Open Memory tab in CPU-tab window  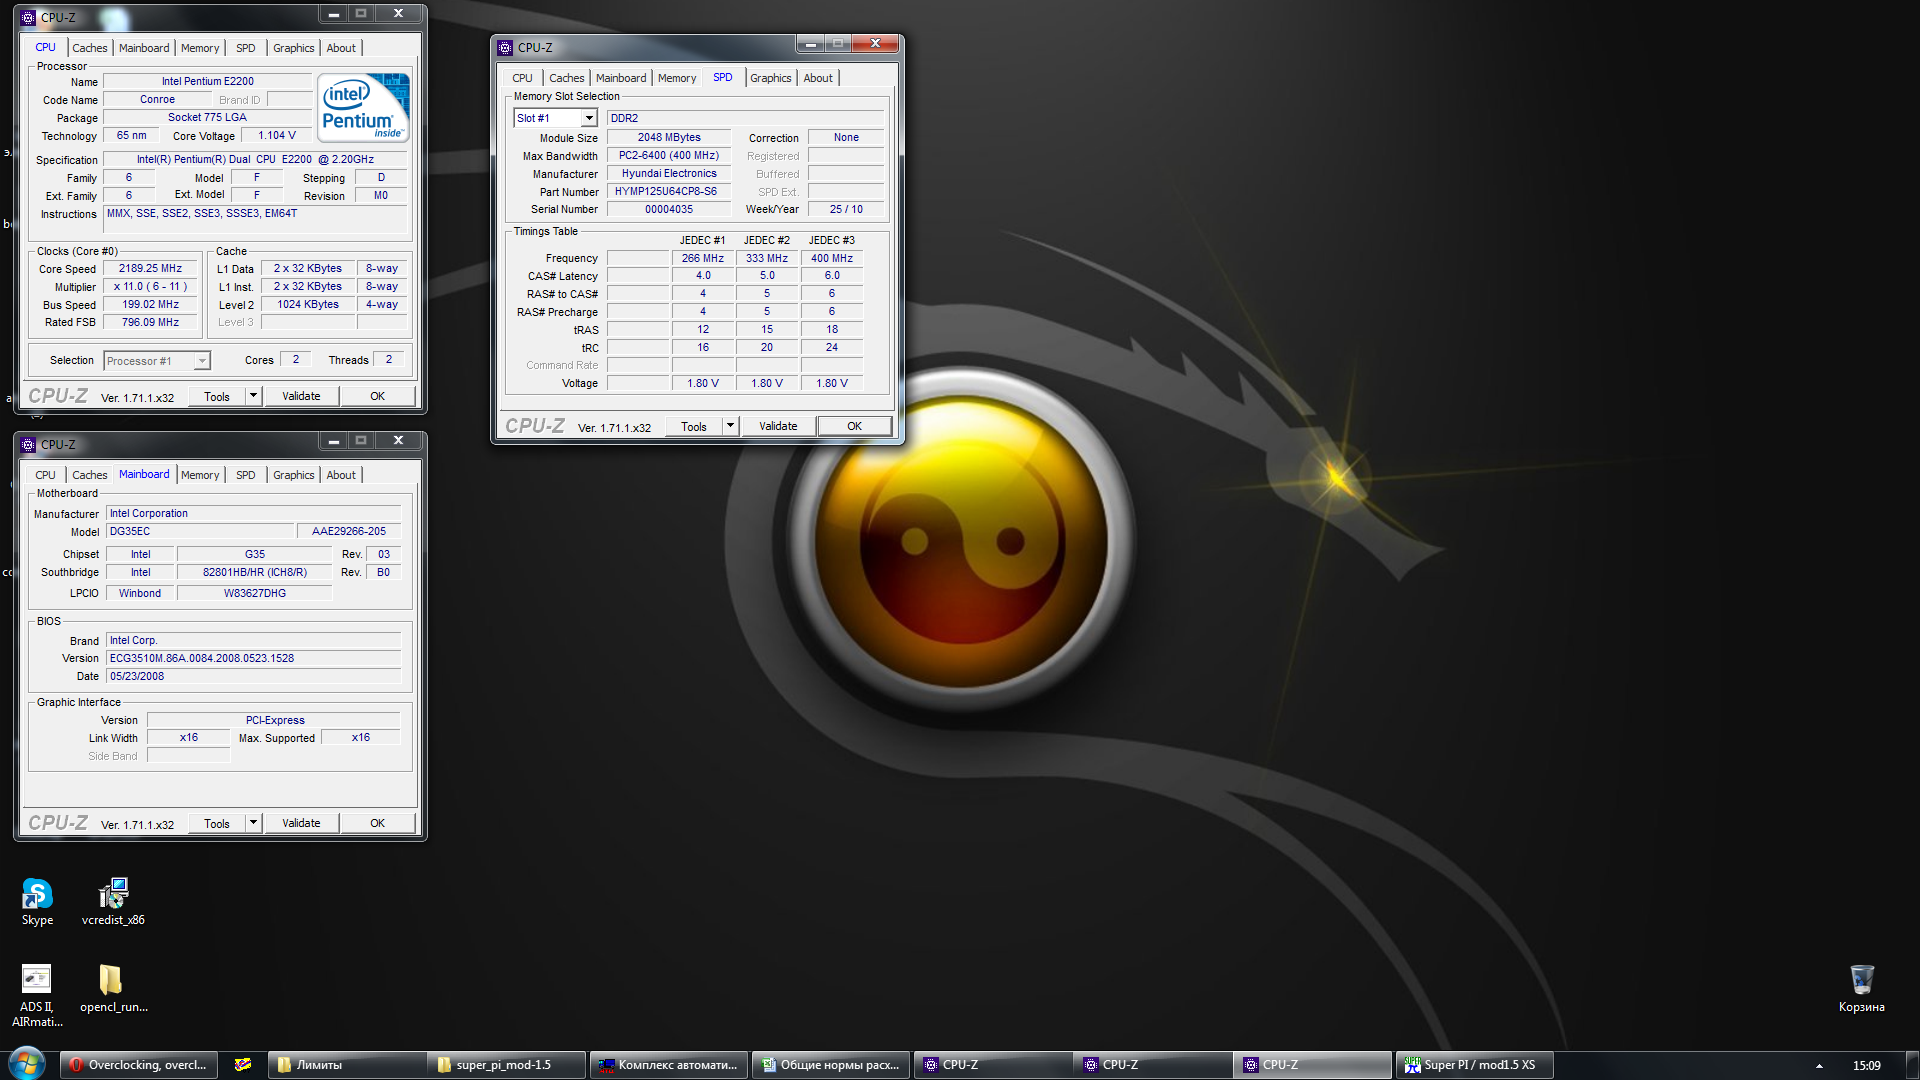tap(200, 48)
